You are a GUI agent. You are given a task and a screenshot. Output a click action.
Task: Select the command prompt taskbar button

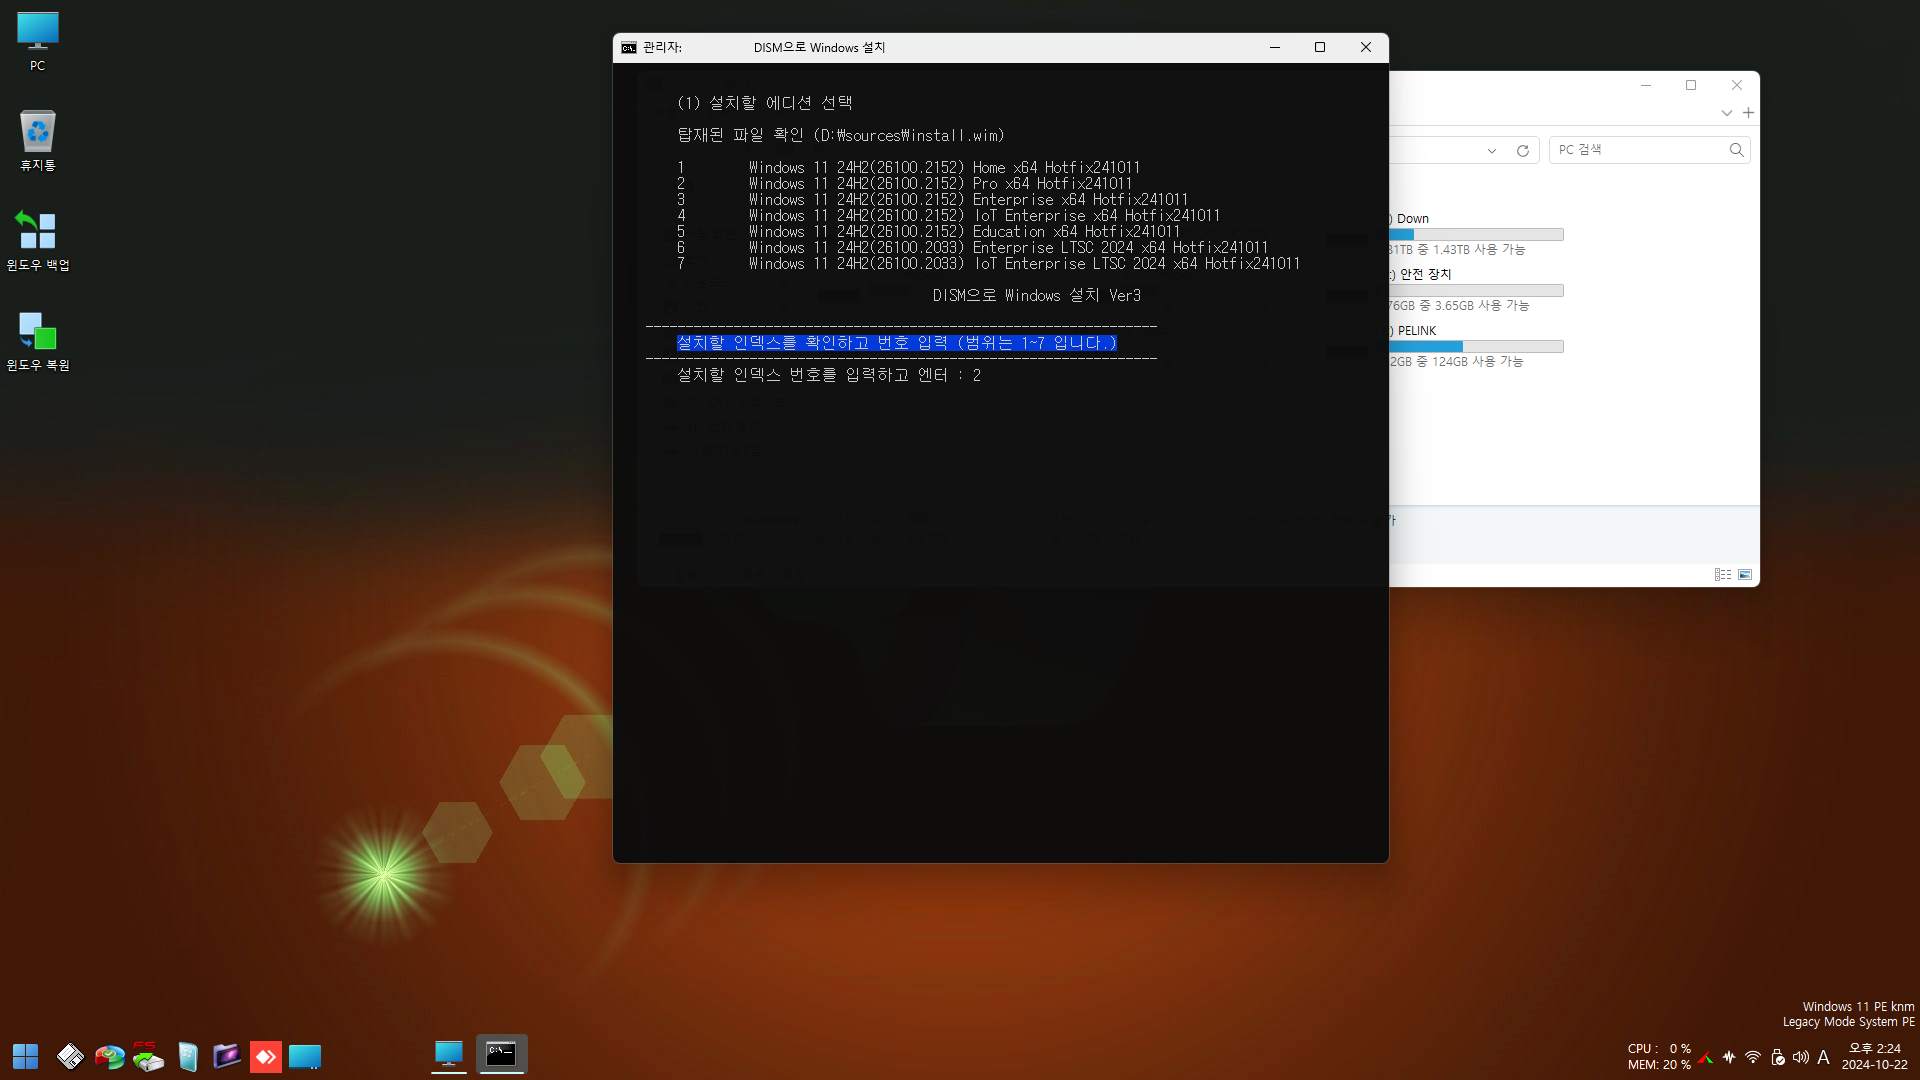point(501,1054)
